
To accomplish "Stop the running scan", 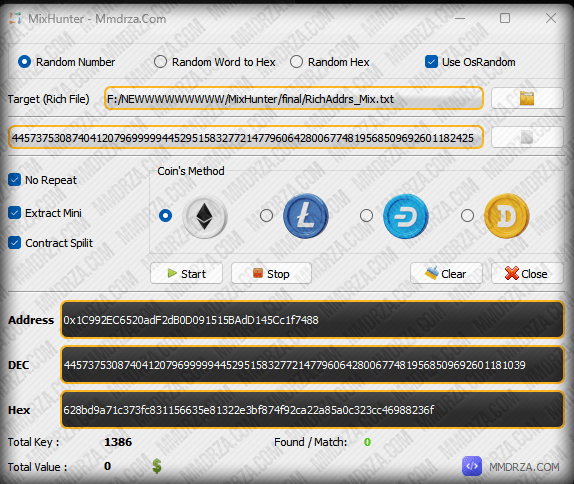I will coord(271,273).
